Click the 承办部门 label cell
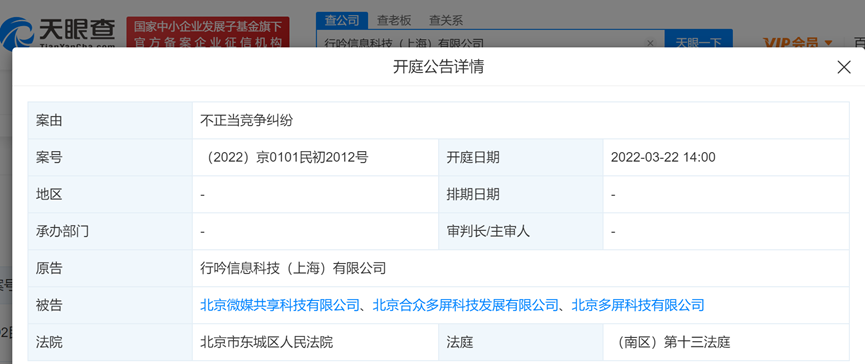865x364 pixels. coord(110,232)
